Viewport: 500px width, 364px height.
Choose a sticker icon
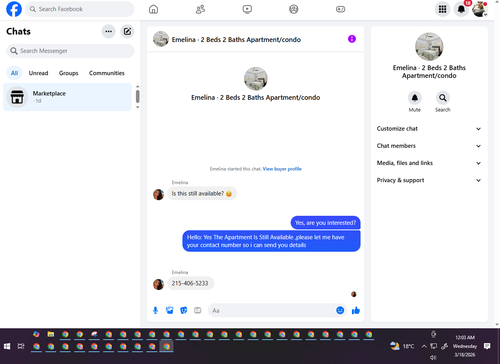pos(184,311)
